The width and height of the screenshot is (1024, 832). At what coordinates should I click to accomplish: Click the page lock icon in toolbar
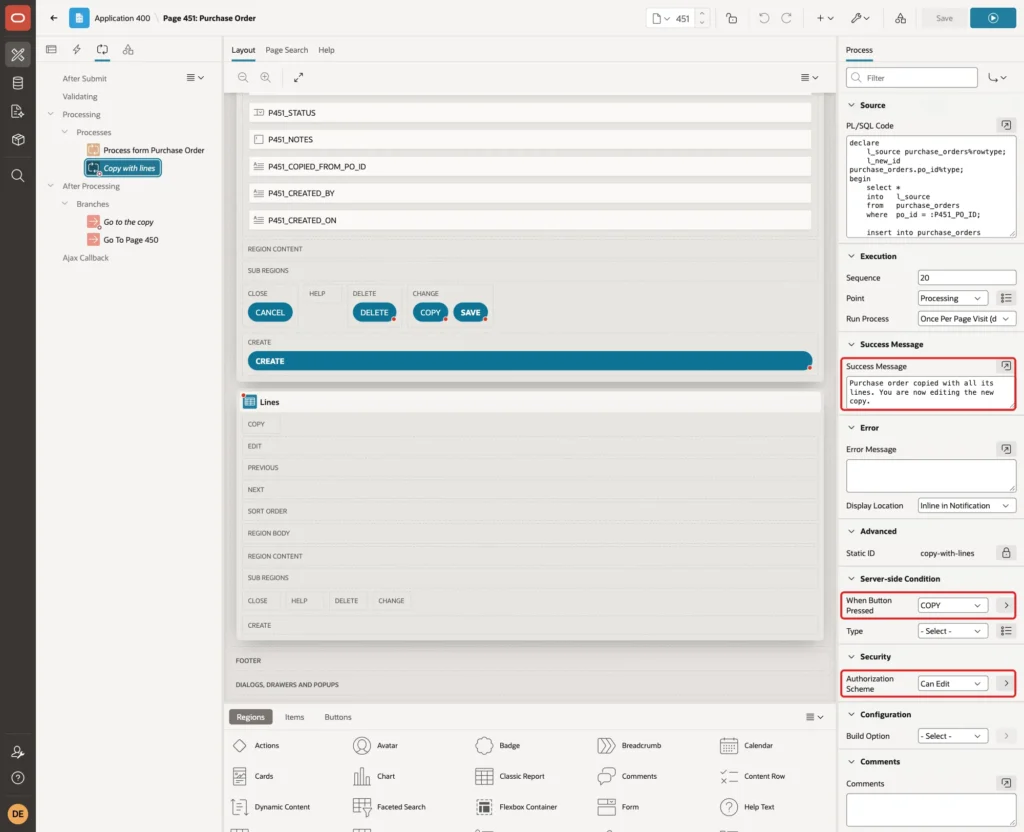pos(731,18)
